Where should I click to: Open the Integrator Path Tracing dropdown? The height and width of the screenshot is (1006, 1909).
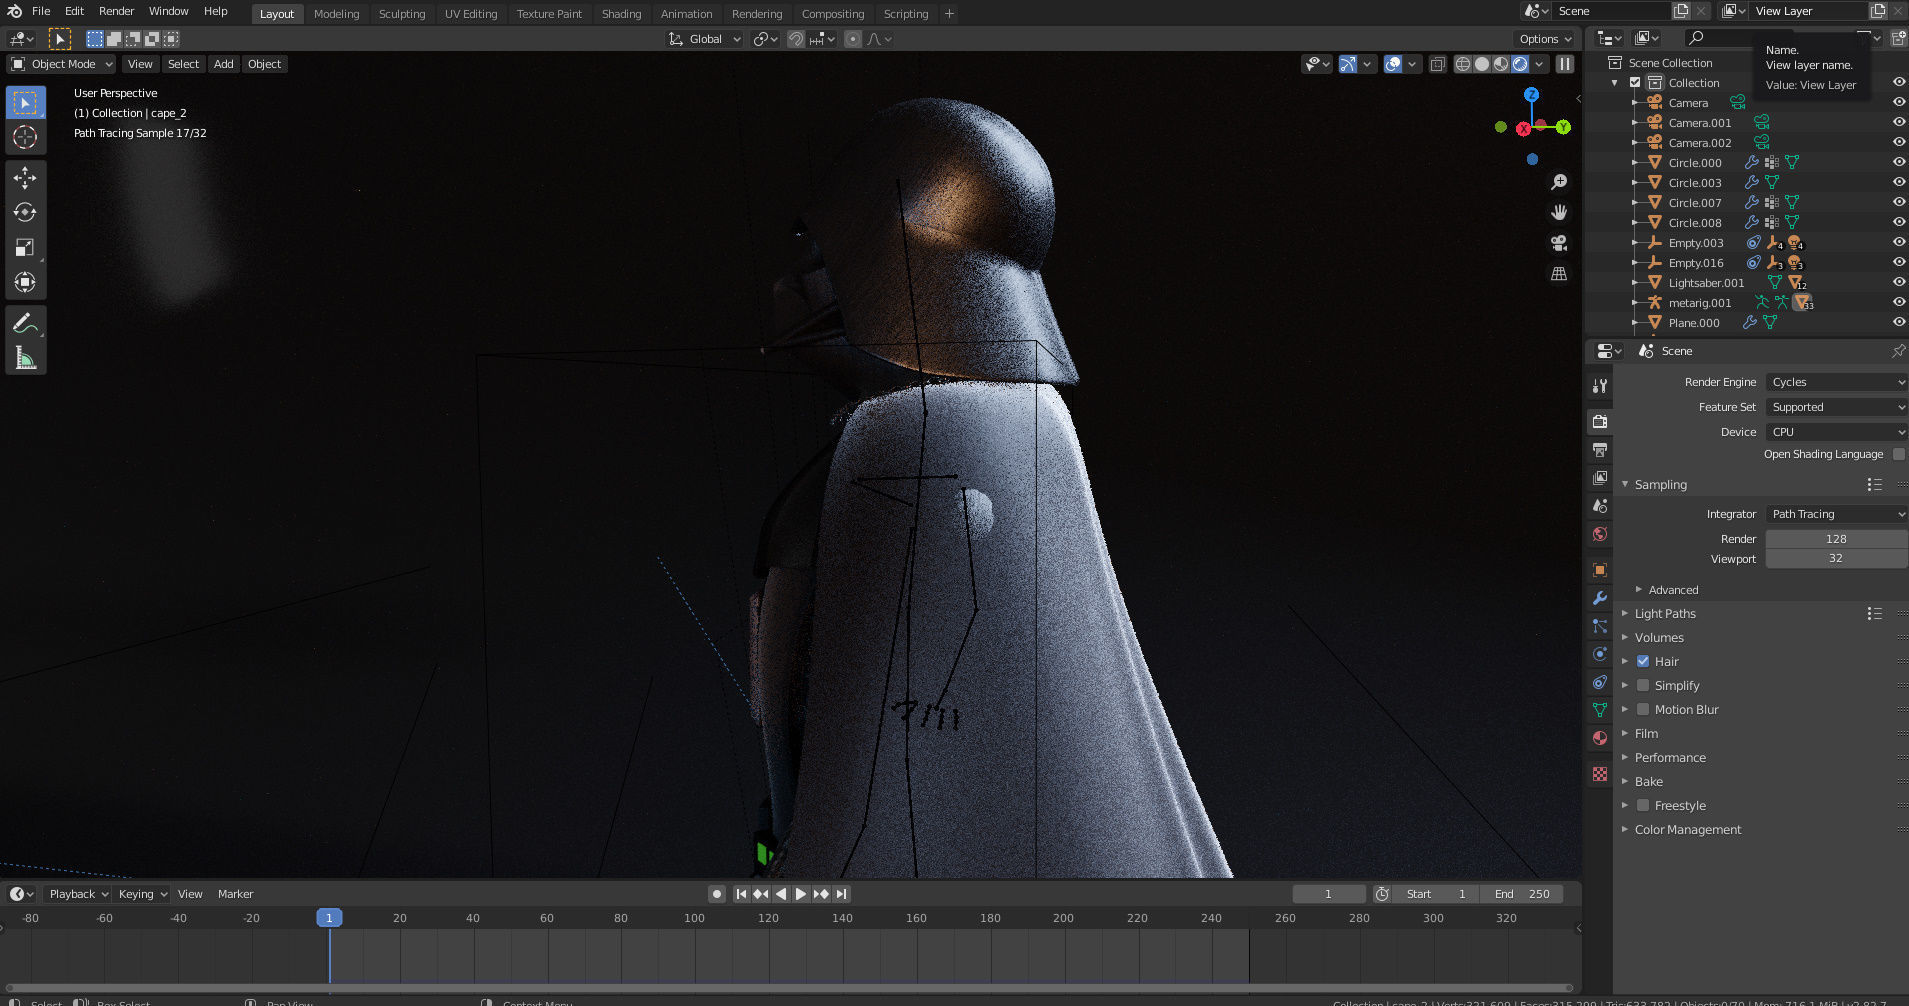point(1836,514)
